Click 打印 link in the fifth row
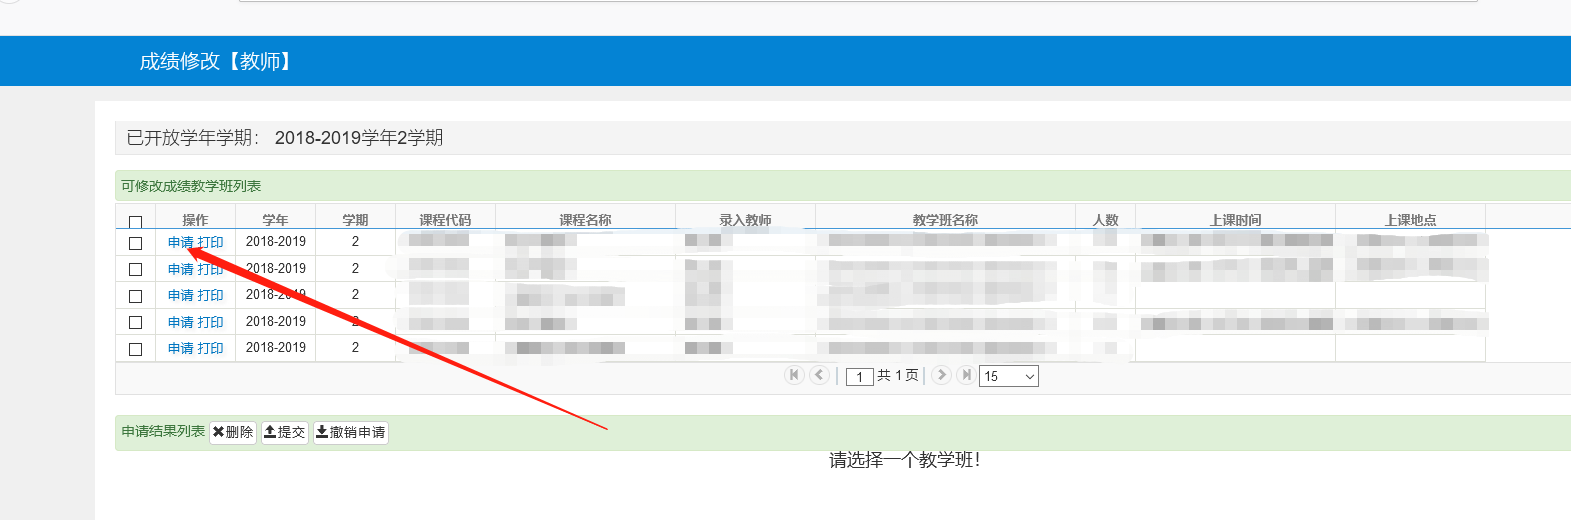Screen dimensions: 1571x520 pyautogui.click(x=210, y=348)
